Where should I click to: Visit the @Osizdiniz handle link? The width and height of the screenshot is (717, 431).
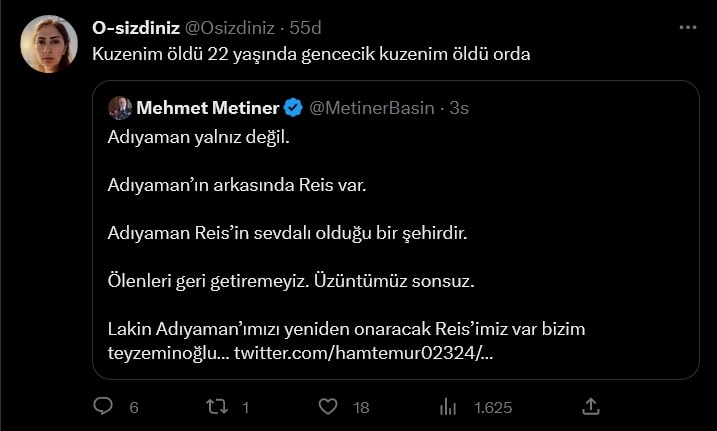(x=229, y=28)
